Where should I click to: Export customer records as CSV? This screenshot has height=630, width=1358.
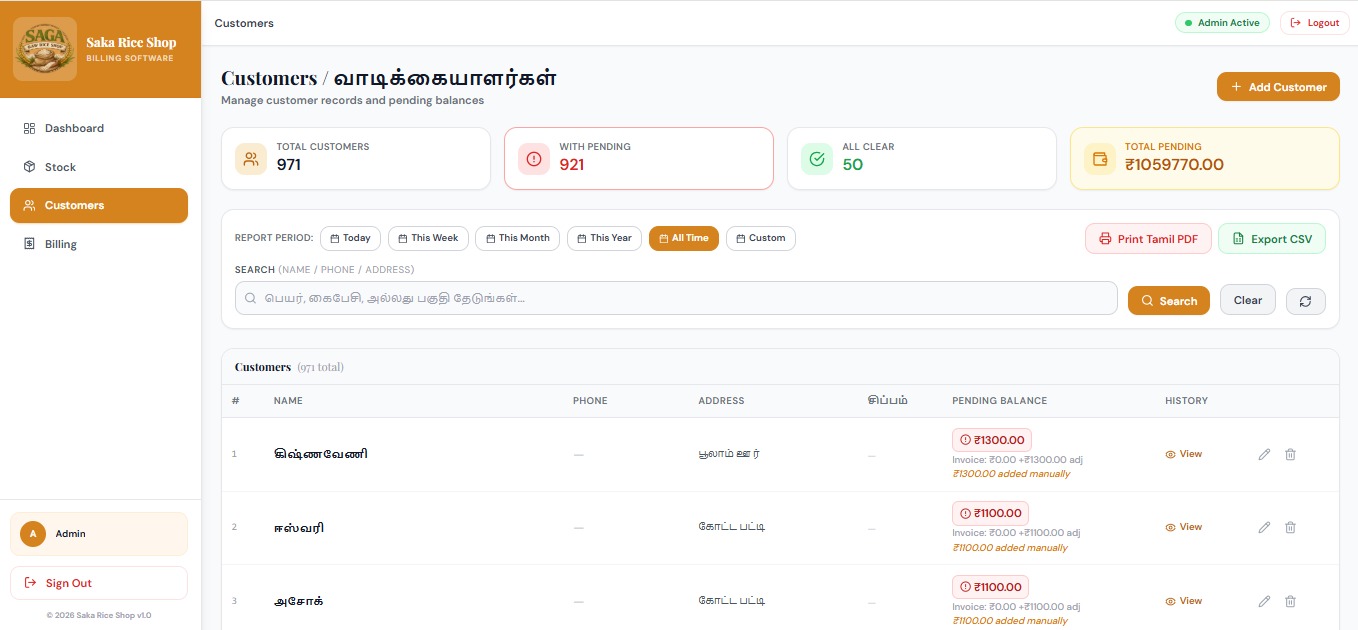coord(1272,238)
